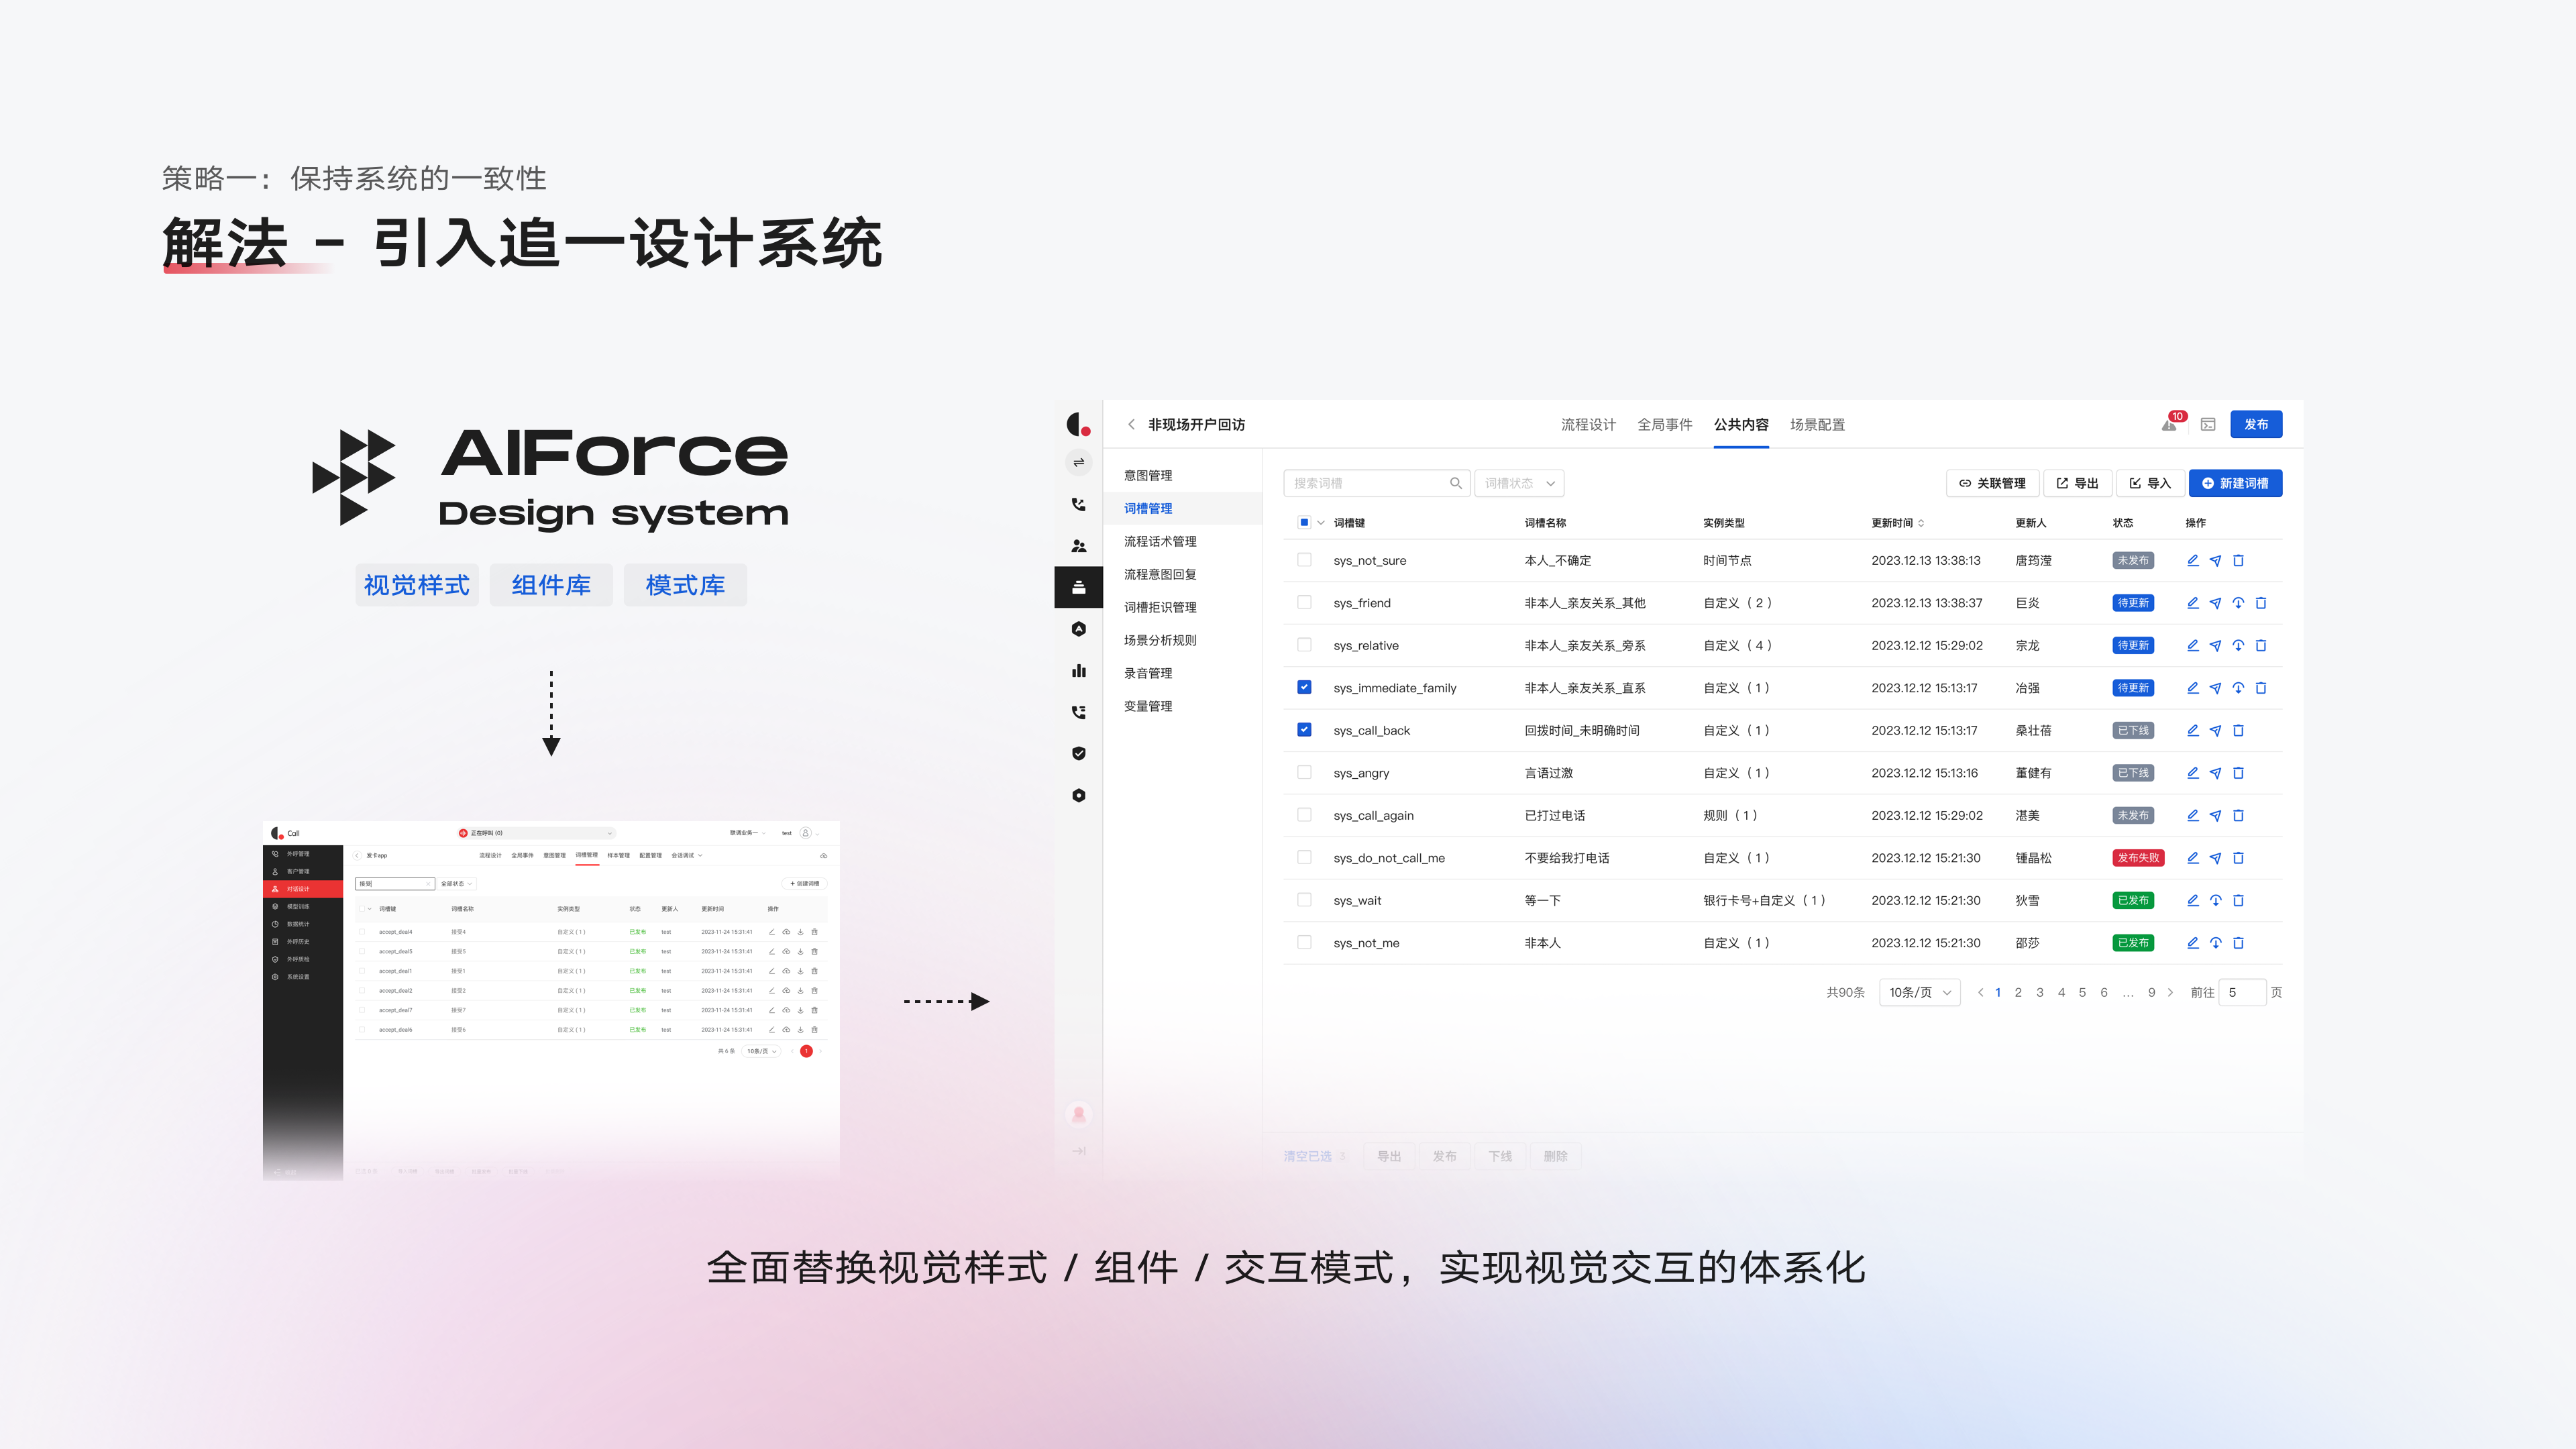Viewport: 2576px width, 1449px height.
Task: Check the sys_wait row checkbox
Action: point(1304,900)
